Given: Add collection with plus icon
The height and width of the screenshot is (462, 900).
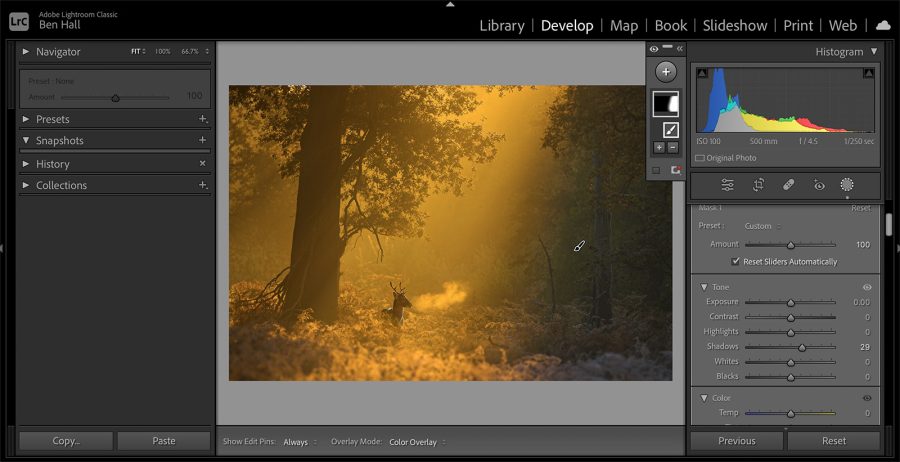Looking at the screenshot, I should (203, 185).
